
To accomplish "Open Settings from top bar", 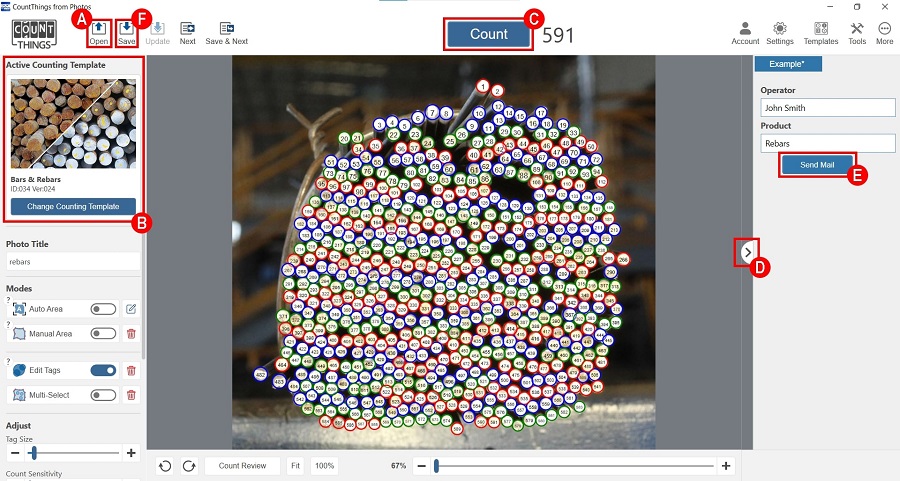I will coord(780,33).
